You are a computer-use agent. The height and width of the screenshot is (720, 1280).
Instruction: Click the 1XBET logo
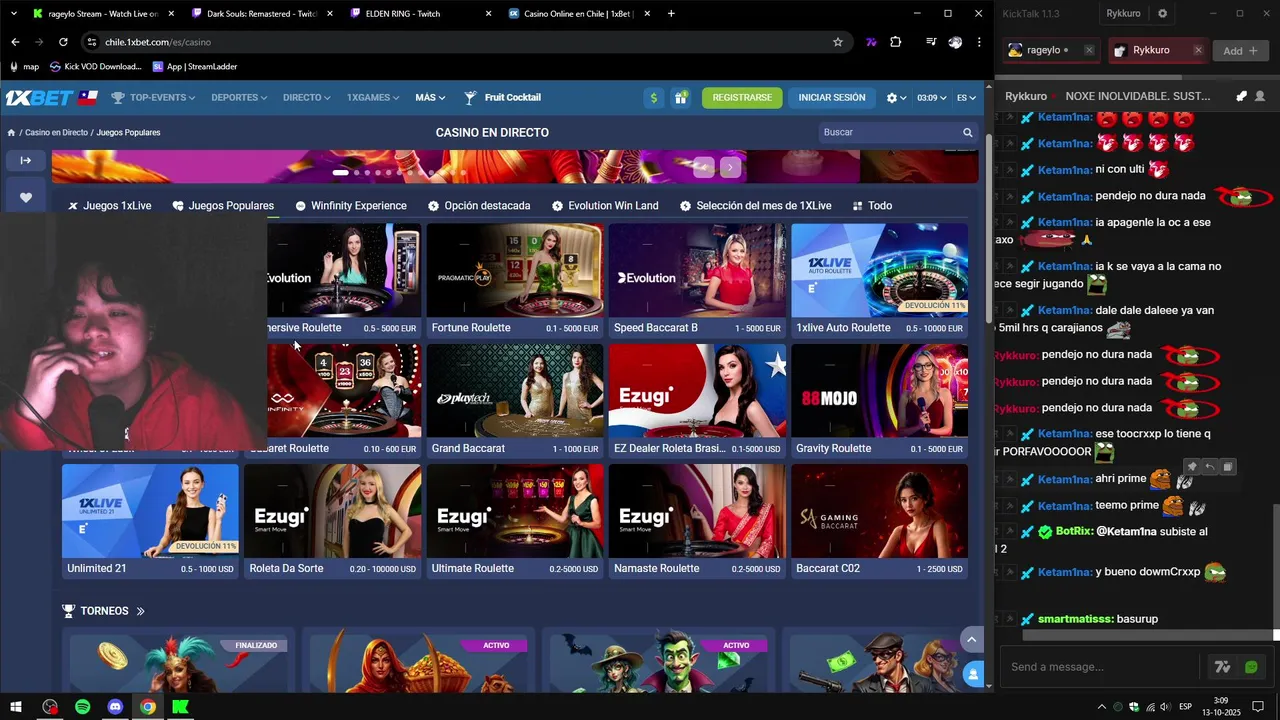pos(40,98)
